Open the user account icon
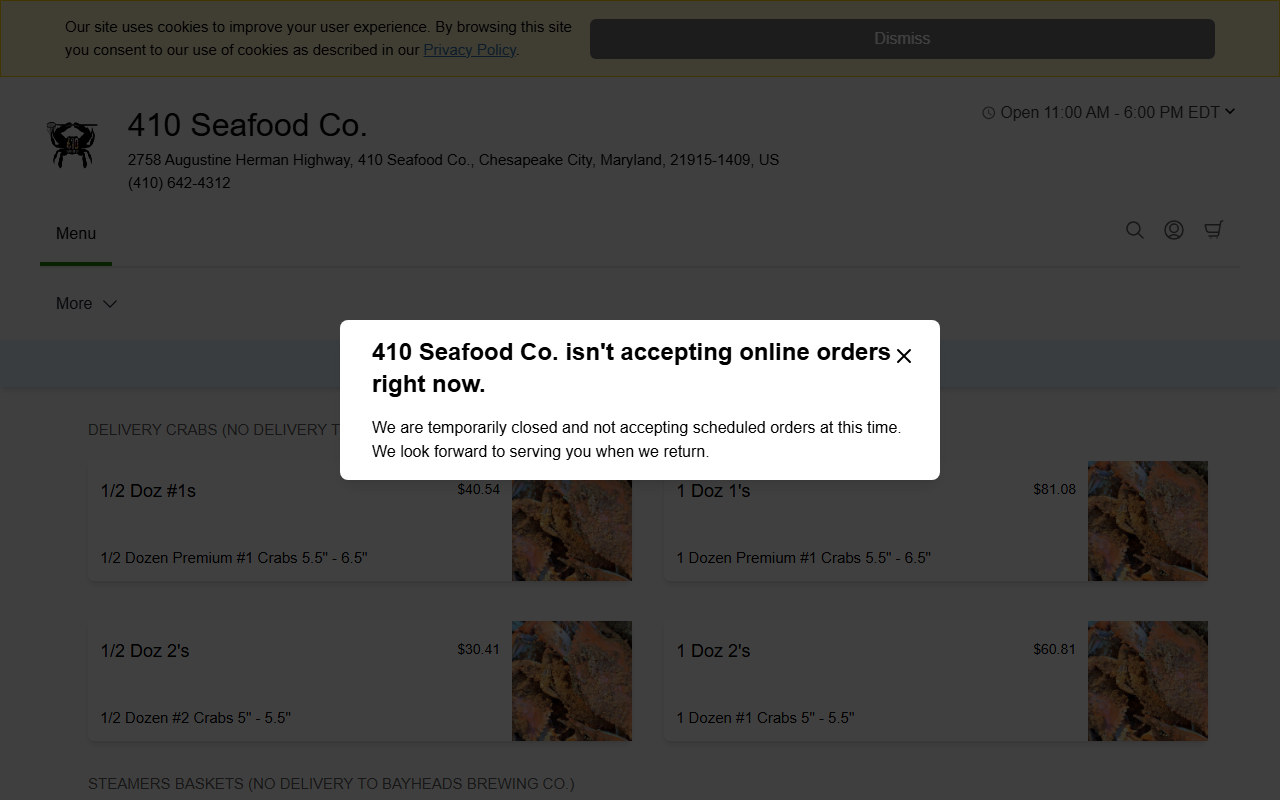Image resolution: width=1280 pixels, height=800 pixels. point(1174,230)
